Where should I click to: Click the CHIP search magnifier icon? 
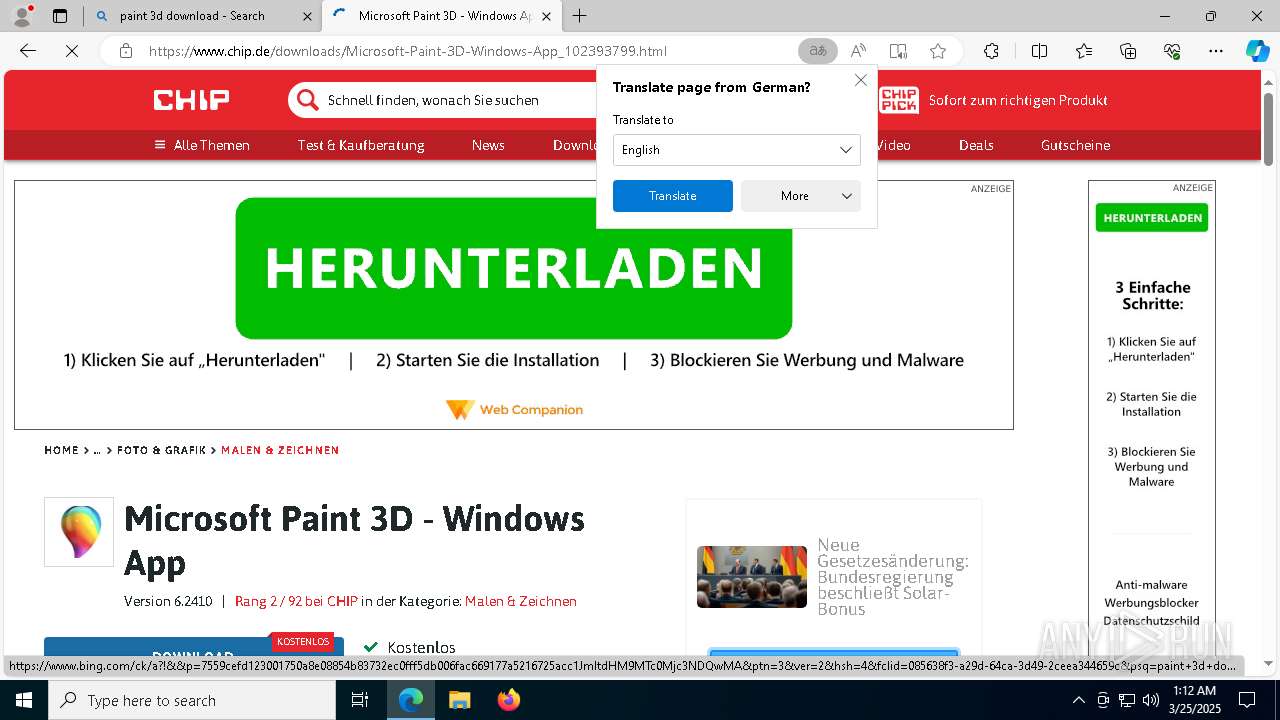pyautogui.click(x=308, y=100)
